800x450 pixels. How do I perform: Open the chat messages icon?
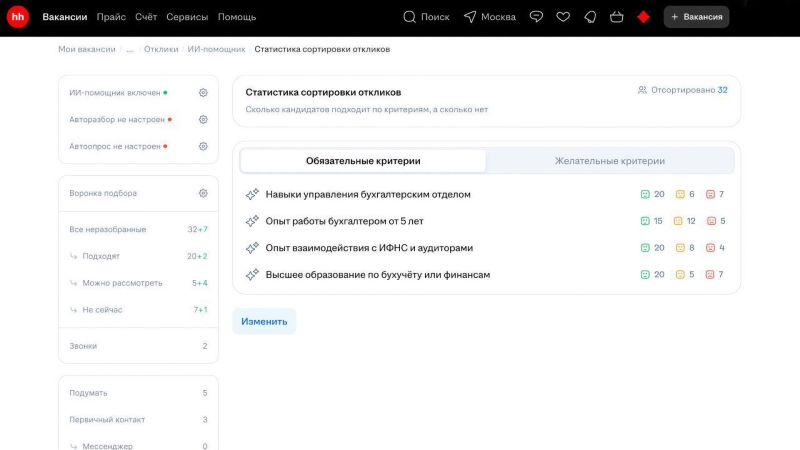click(x=536, y=17)
